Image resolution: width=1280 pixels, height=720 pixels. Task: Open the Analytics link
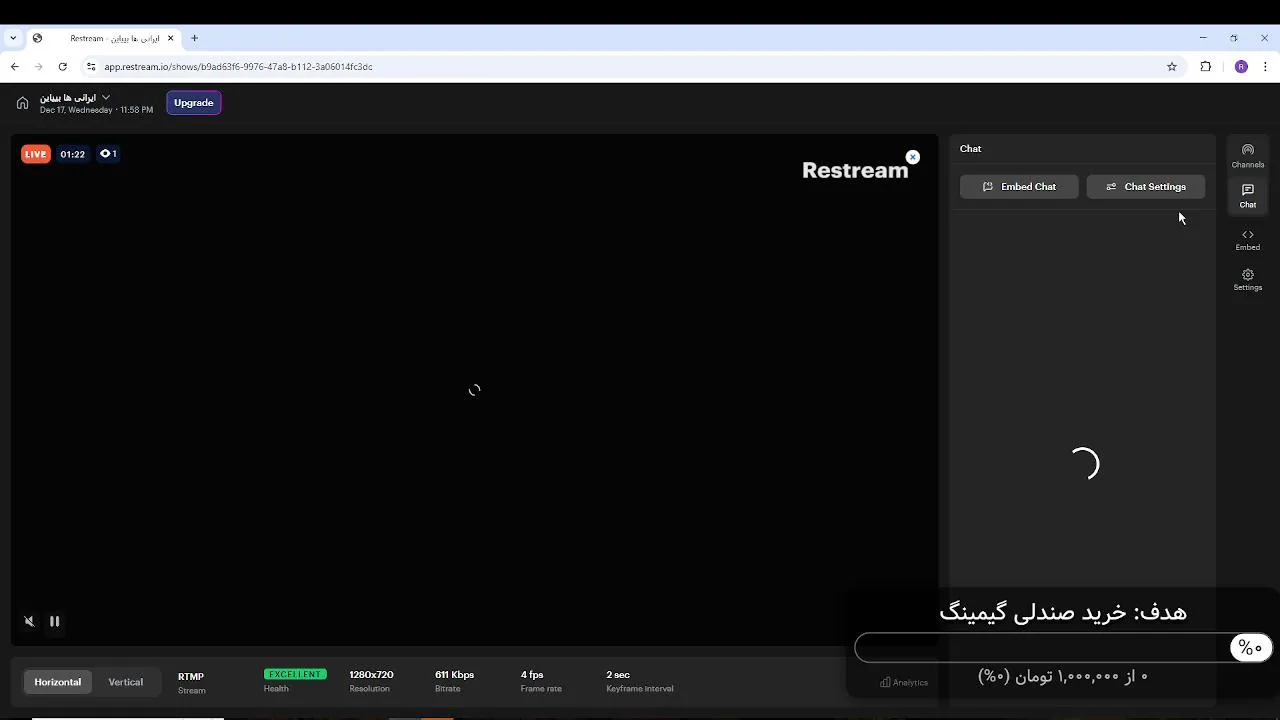click(904, 683)
